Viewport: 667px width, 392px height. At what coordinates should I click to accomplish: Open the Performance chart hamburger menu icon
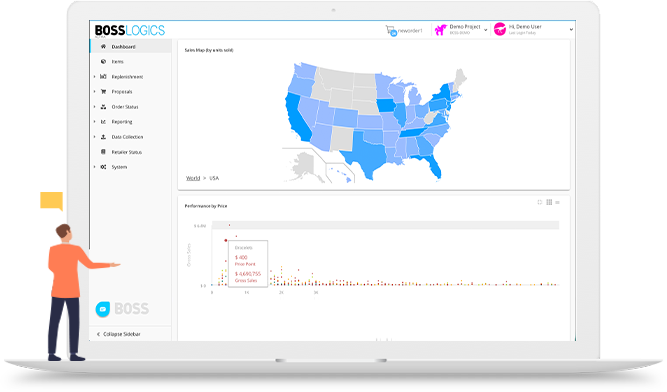(557, 202)
